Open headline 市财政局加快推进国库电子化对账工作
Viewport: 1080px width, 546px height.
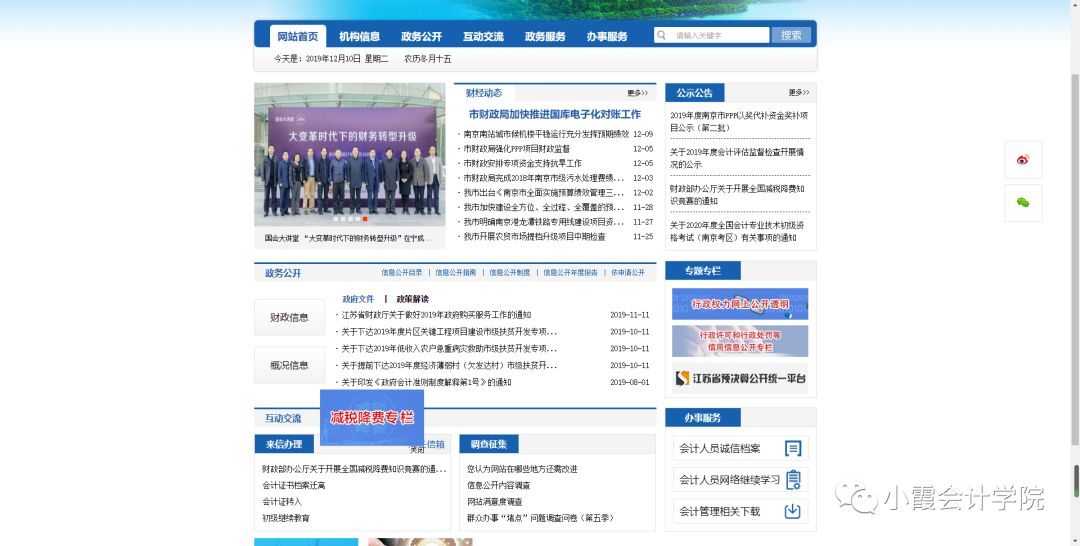point(554,114)
